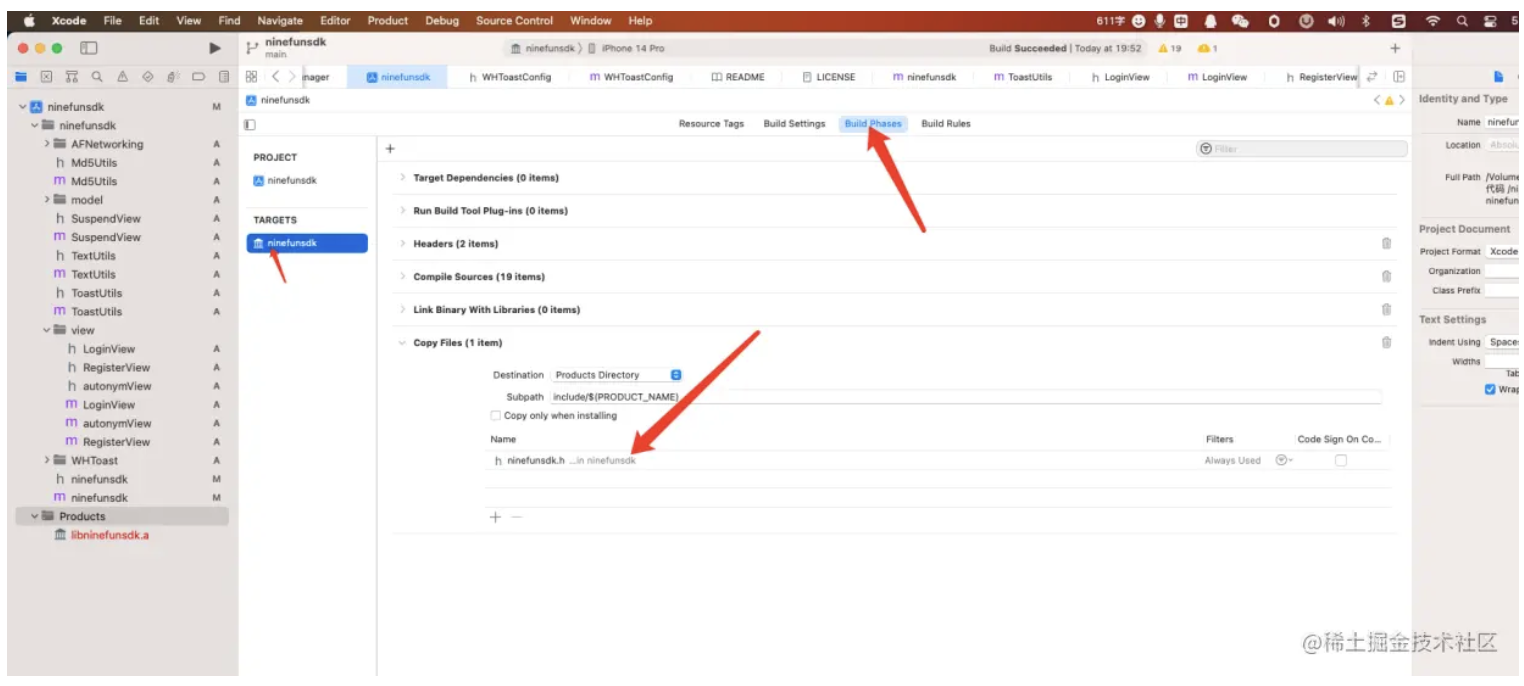
Task: Open the Wi-Fi status menu
Action: pyautogui.click(x=1433, y=20)
